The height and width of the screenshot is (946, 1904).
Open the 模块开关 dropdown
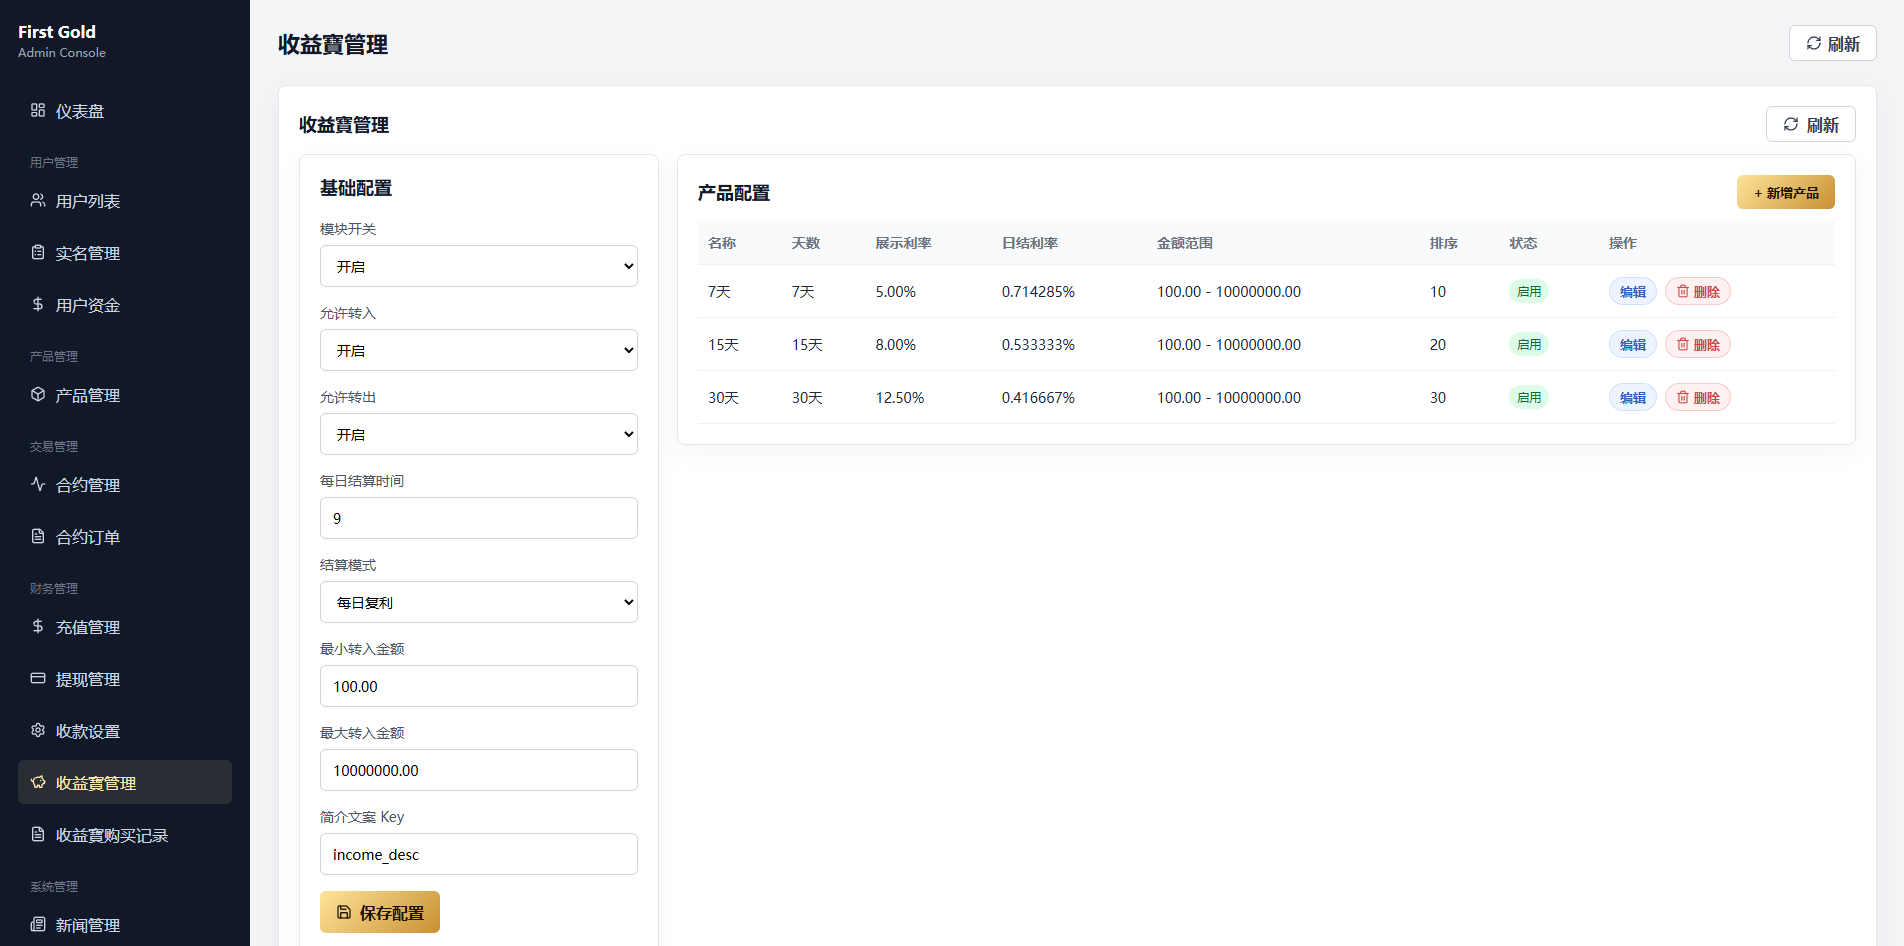[479, 266]
